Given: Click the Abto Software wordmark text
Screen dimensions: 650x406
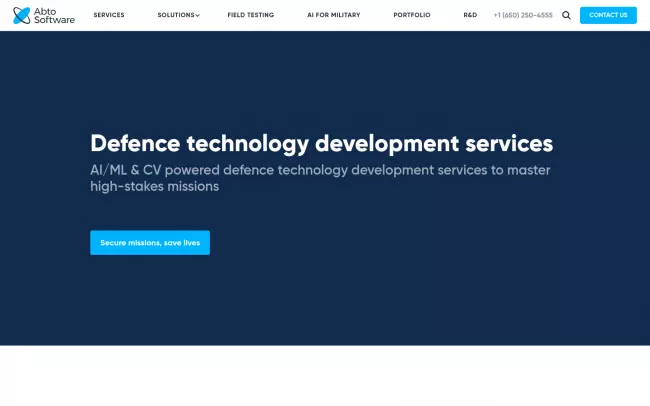Looking at the screenshot, I should point(57,15).
